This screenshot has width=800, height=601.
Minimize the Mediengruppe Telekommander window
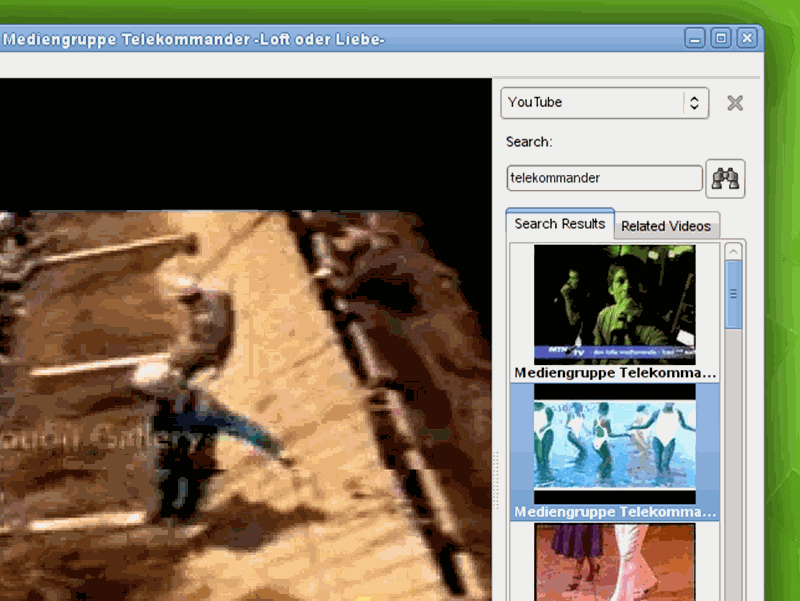tap(695, 39)
